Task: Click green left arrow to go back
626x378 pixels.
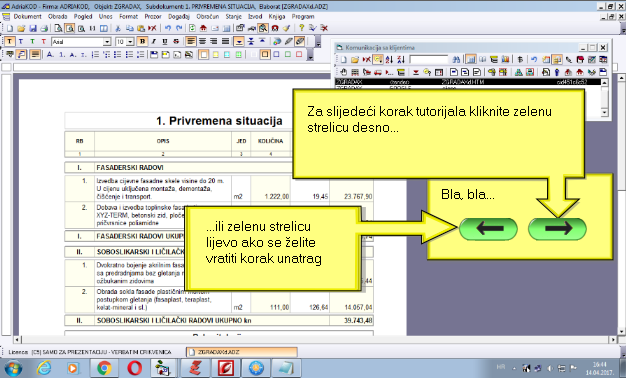Action: click(x=488, y=229)
